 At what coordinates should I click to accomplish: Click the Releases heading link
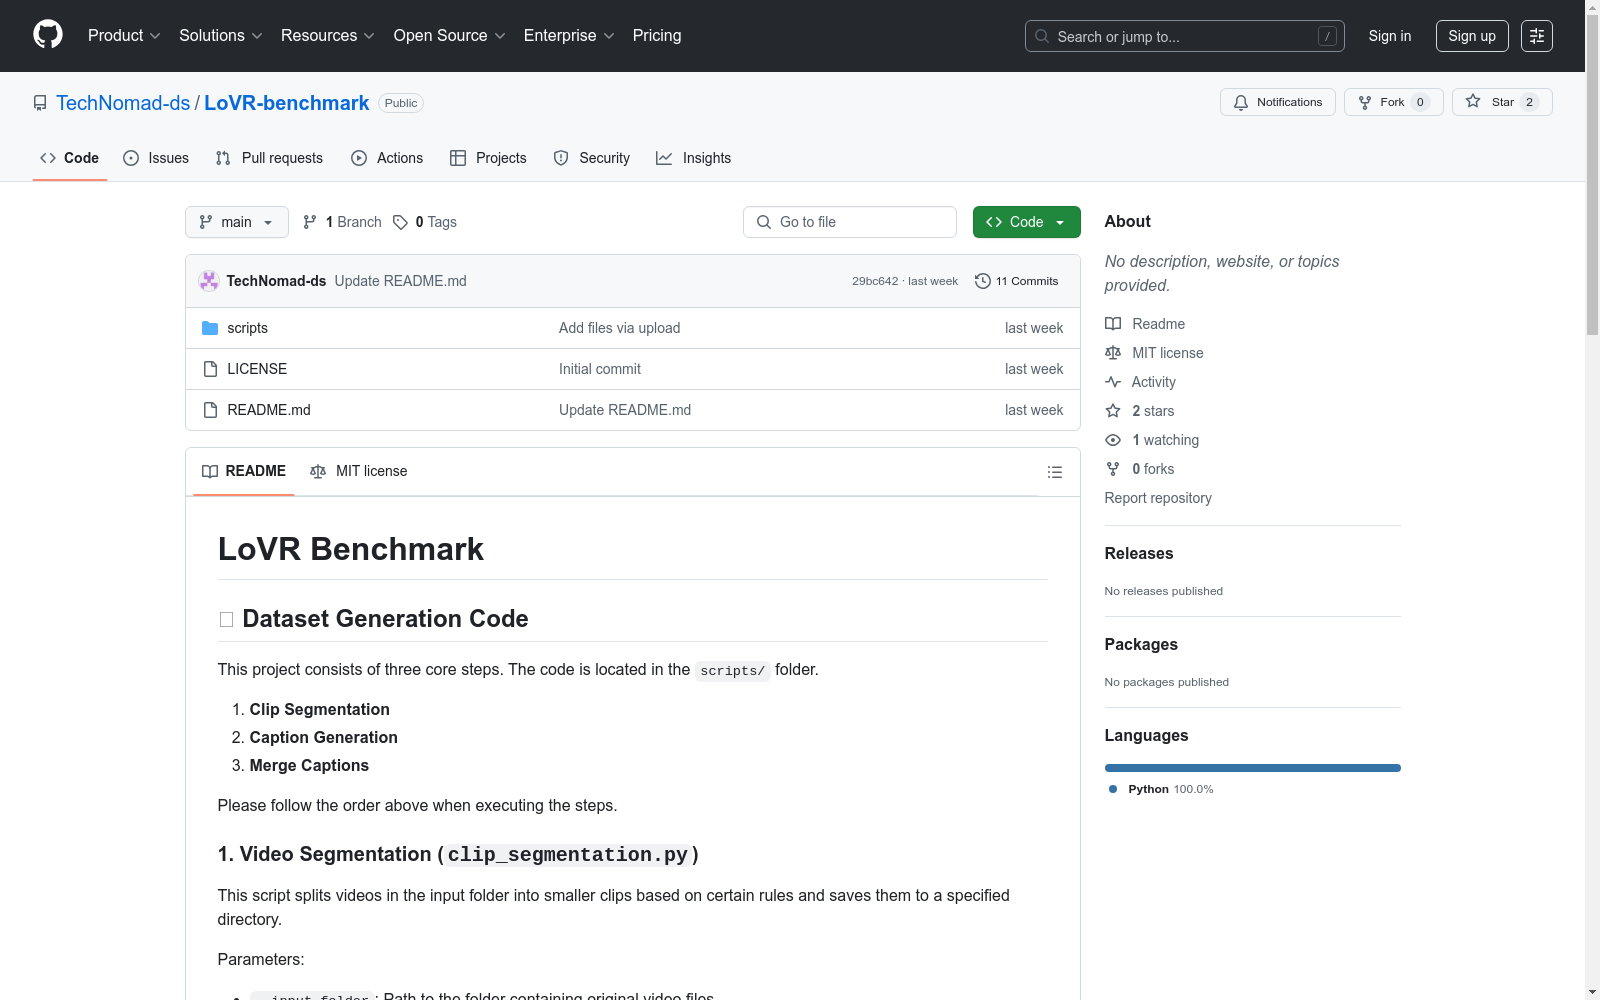tap(1139, 553)
